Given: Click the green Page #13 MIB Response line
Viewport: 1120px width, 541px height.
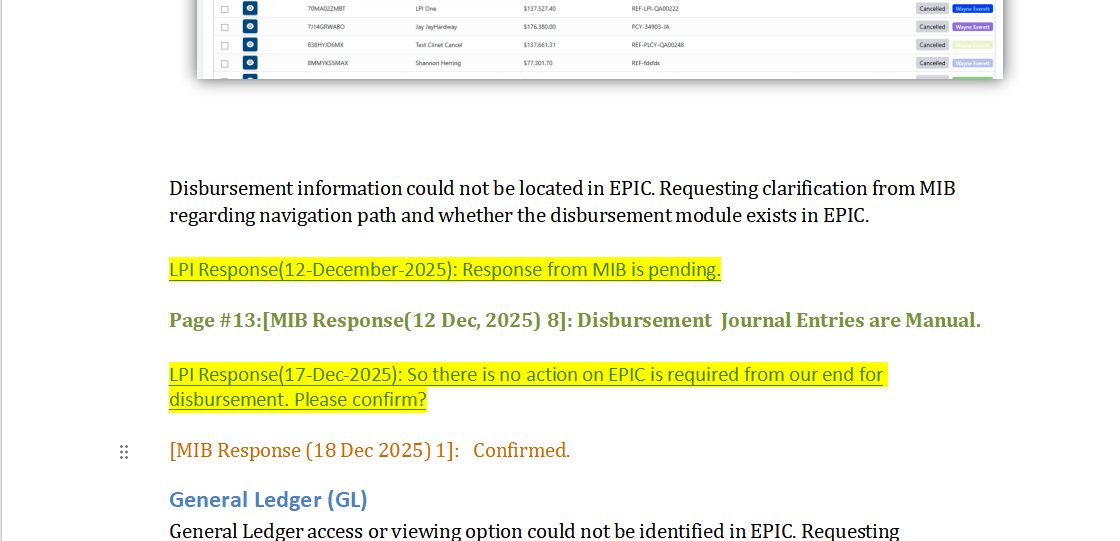Looking at the screenshot, I should (x=574, y=321).
